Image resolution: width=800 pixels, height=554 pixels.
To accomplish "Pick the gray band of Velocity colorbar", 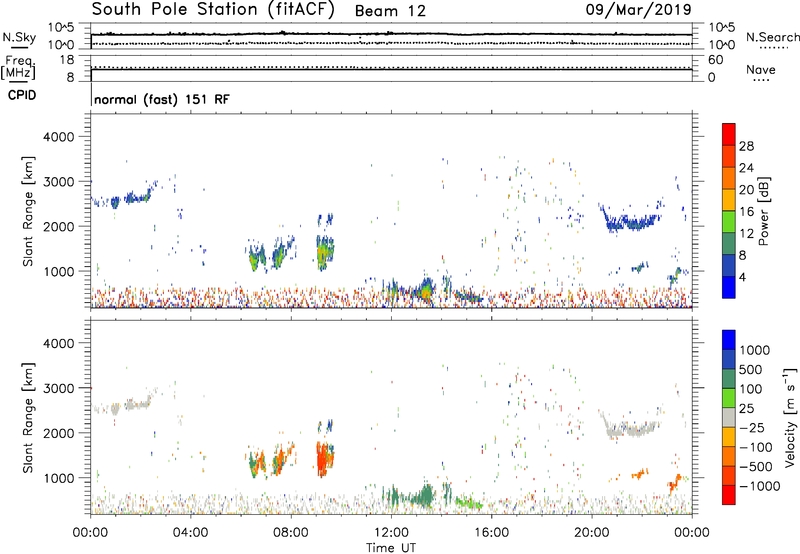I will coord(729,417).
